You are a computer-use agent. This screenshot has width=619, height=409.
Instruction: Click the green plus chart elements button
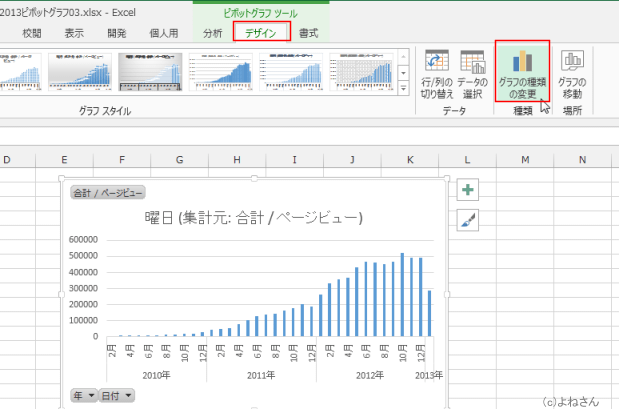(468, 190)
